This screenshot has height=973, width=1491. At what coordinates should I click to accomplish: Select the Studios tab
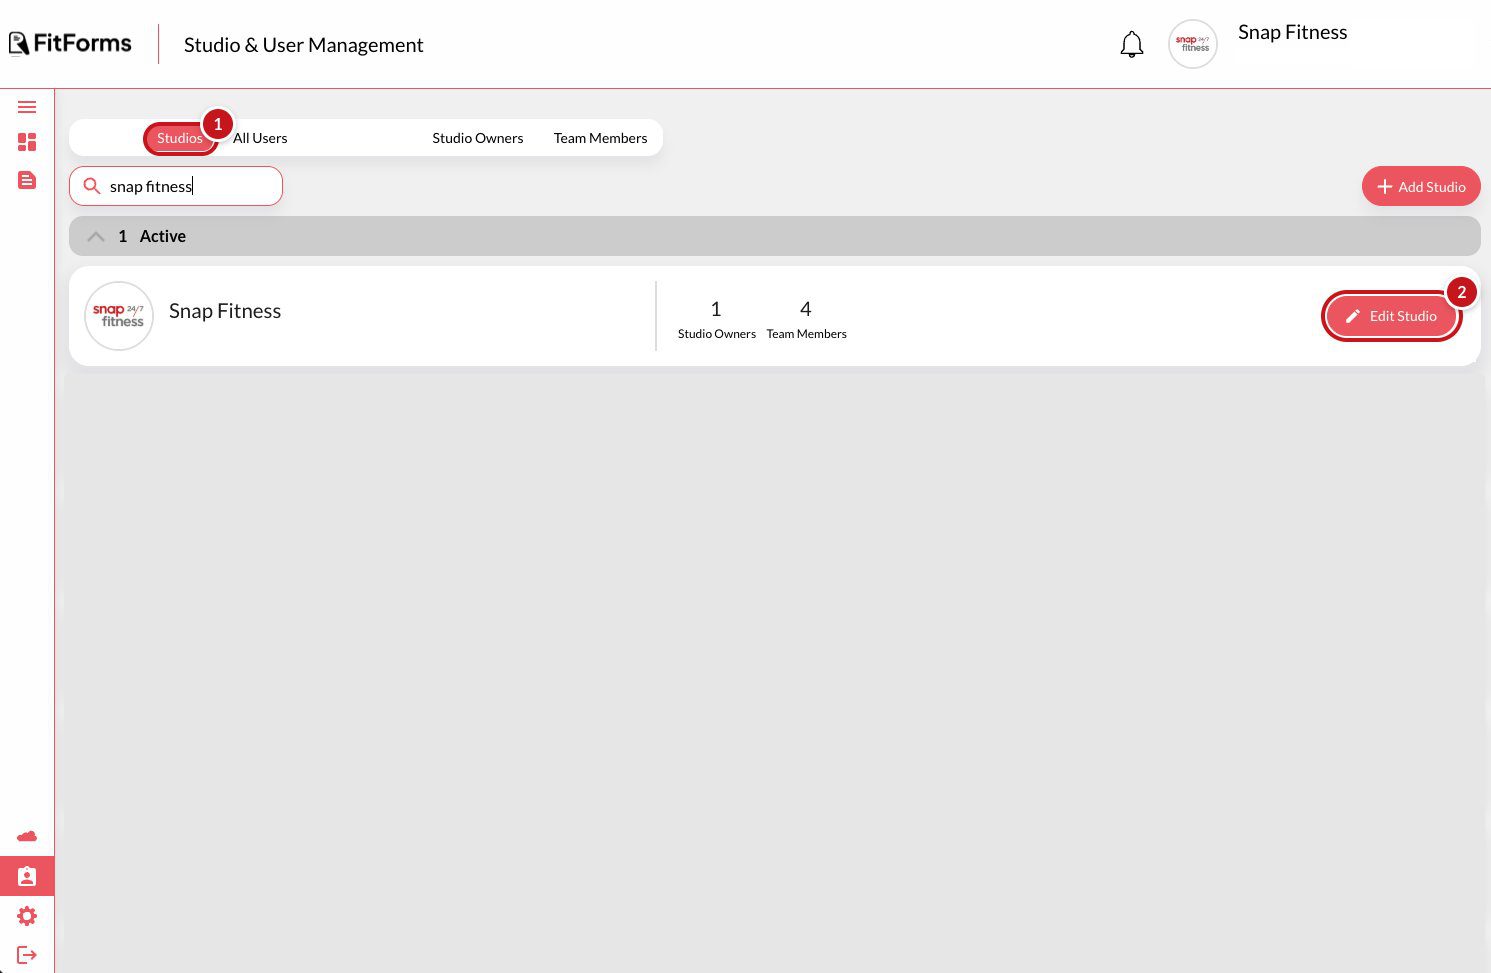(x=180, y=138)
